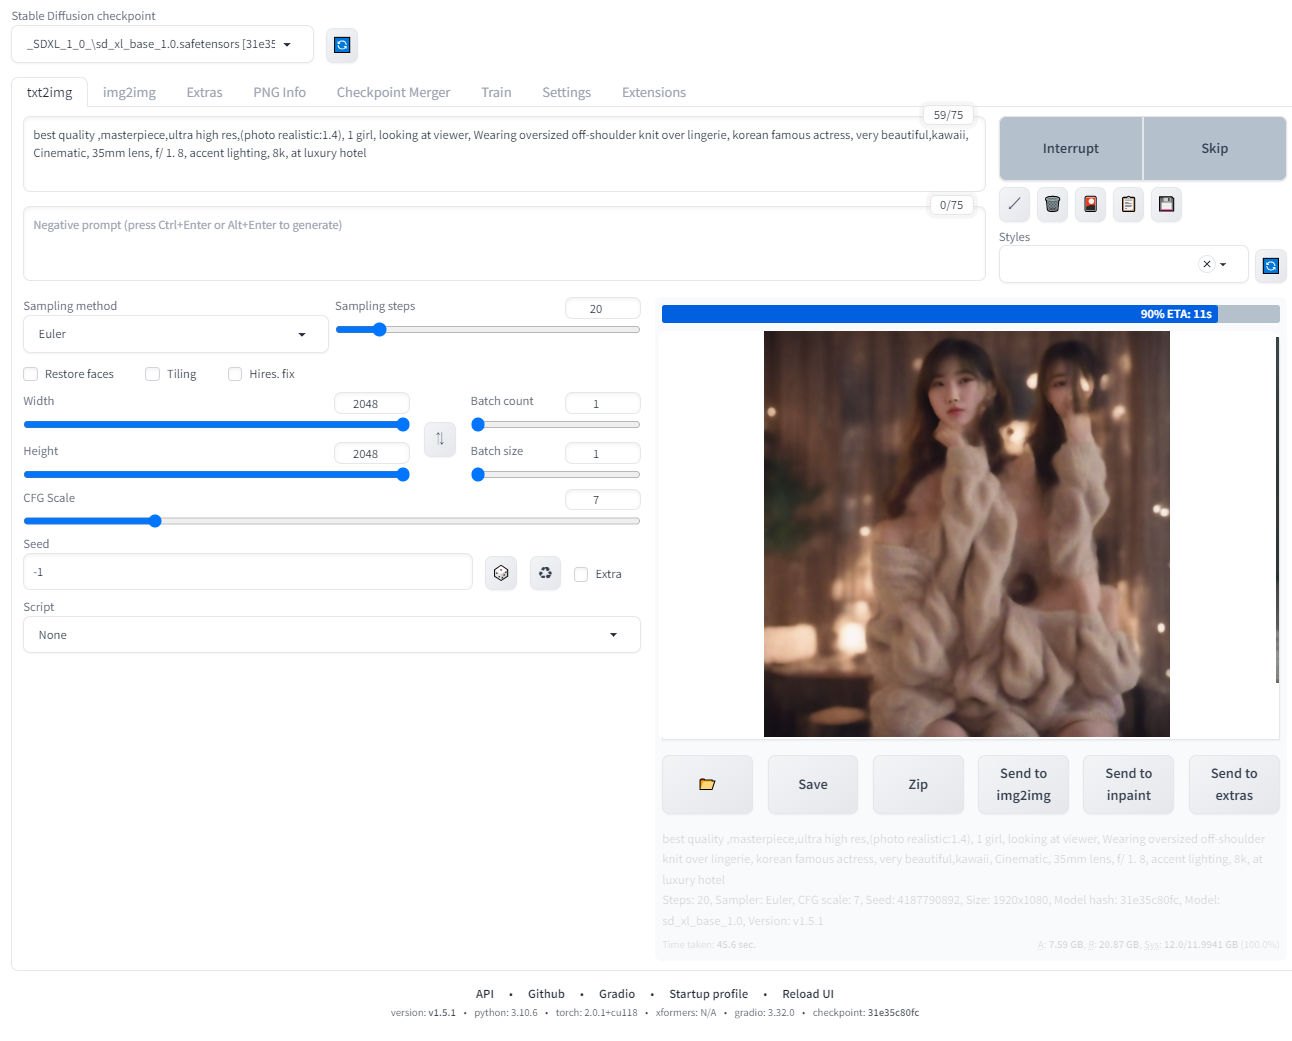Open the Stable Diffusion checkpoint dropdown
The height and width of the screenshot is (1041, 1292).
coord(162,45)
